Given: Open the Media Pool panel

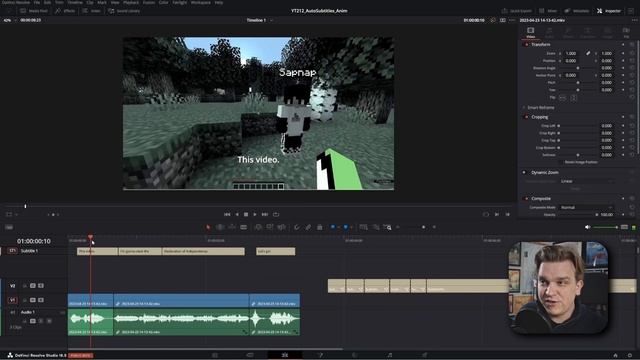Looking at the screenshot, I should point(34,11).
